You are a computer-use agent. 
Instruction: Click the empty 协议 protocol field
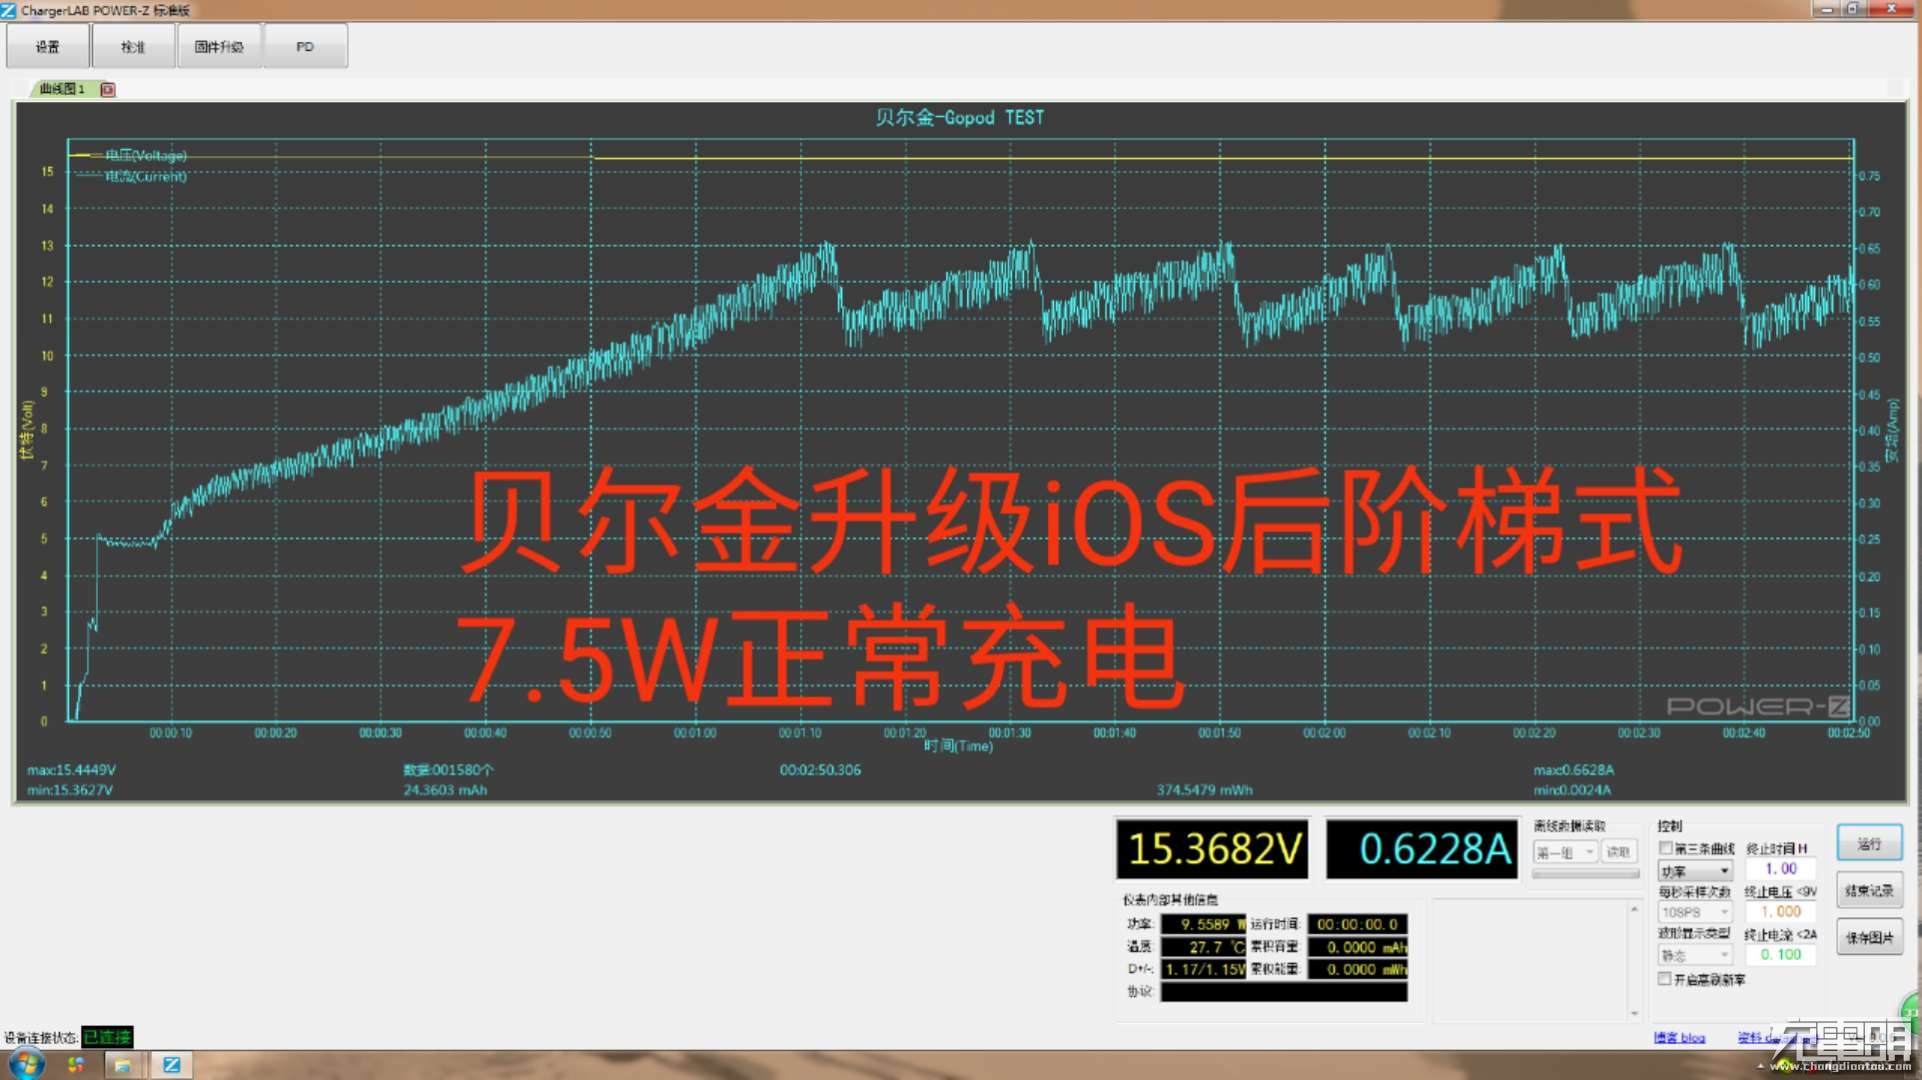click(1284, 992)
